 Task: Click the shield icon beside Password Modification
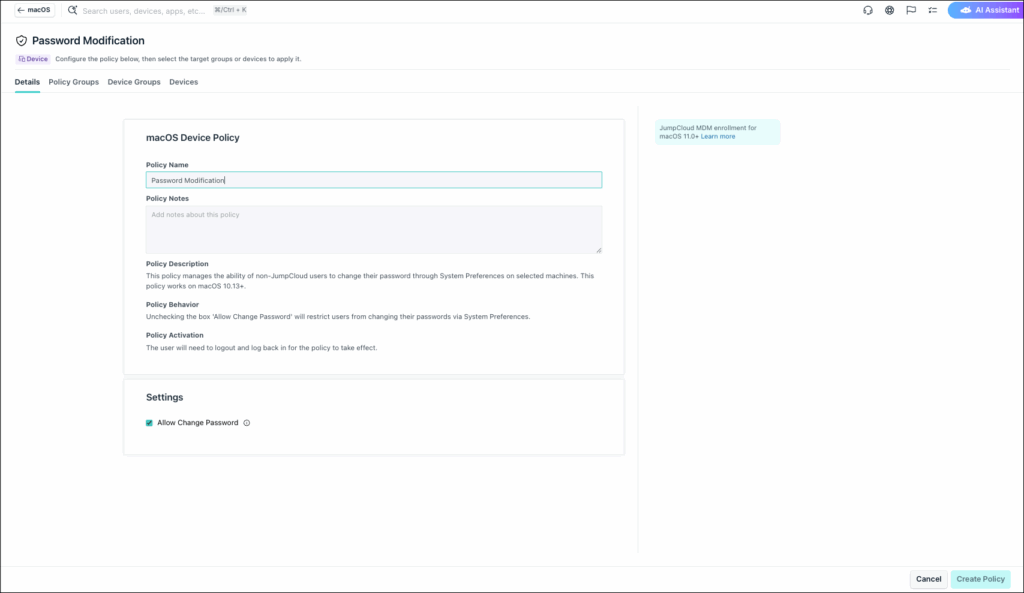tap(22, 40)
